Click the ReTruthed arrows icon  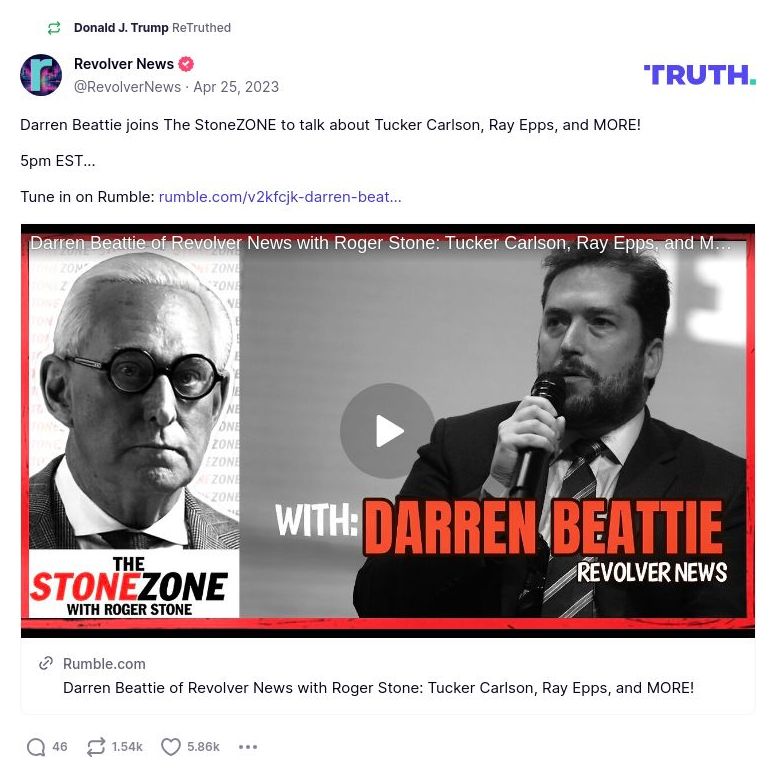click(54, 28)
